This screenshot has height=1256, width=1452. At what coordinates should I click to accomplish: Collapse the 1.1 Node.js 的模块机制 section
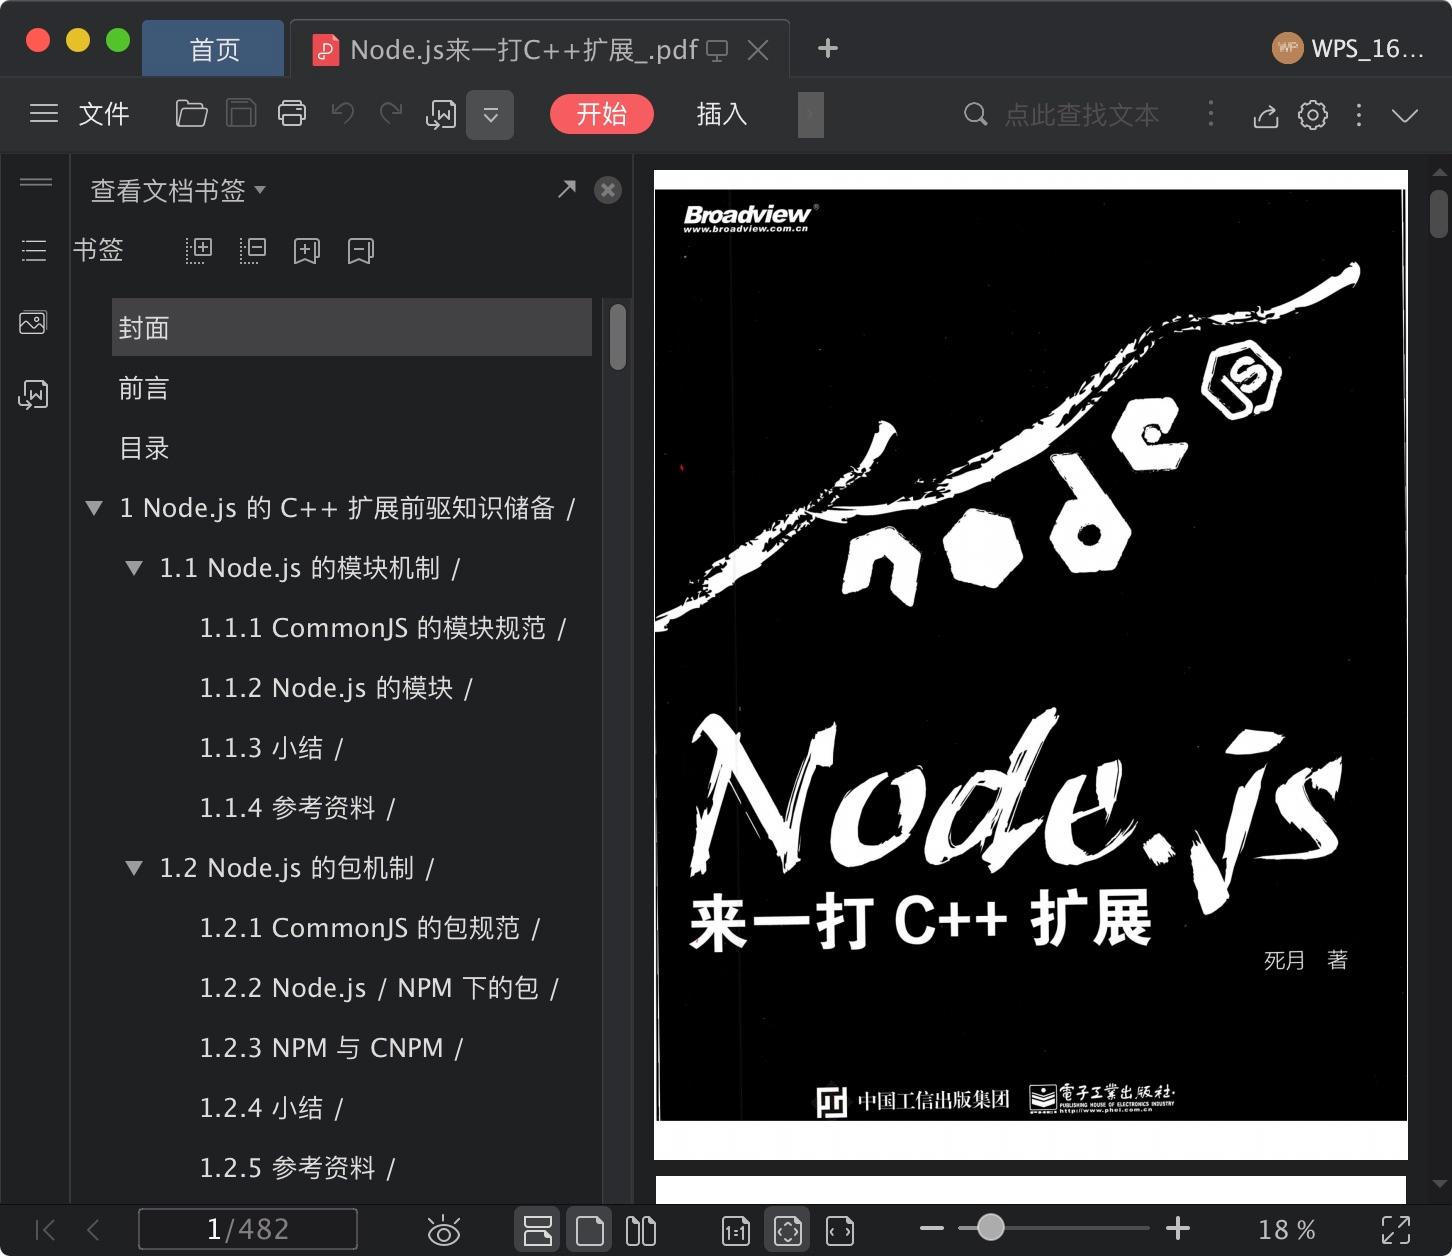coord(134,568)
